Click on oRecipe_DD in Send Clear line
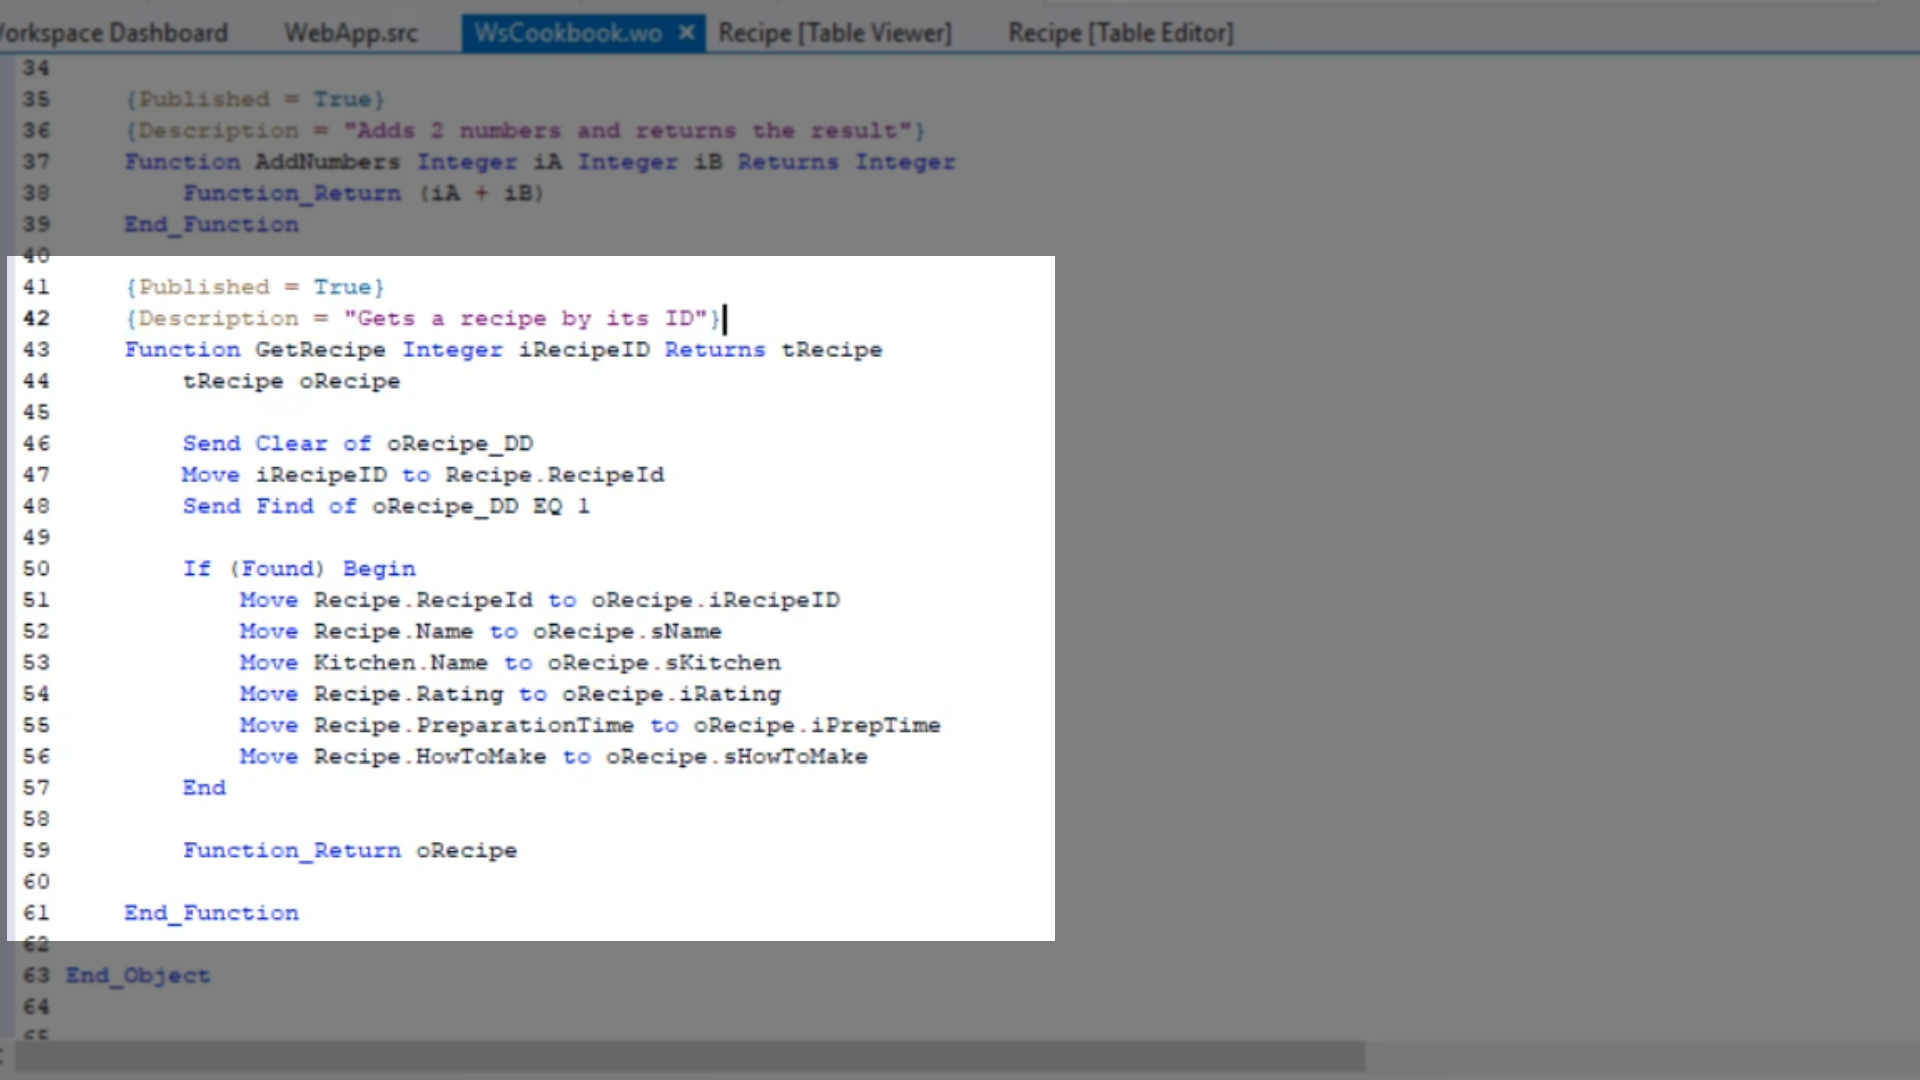This screenshot has width=1920, height=1080. [x=460, y=444]
